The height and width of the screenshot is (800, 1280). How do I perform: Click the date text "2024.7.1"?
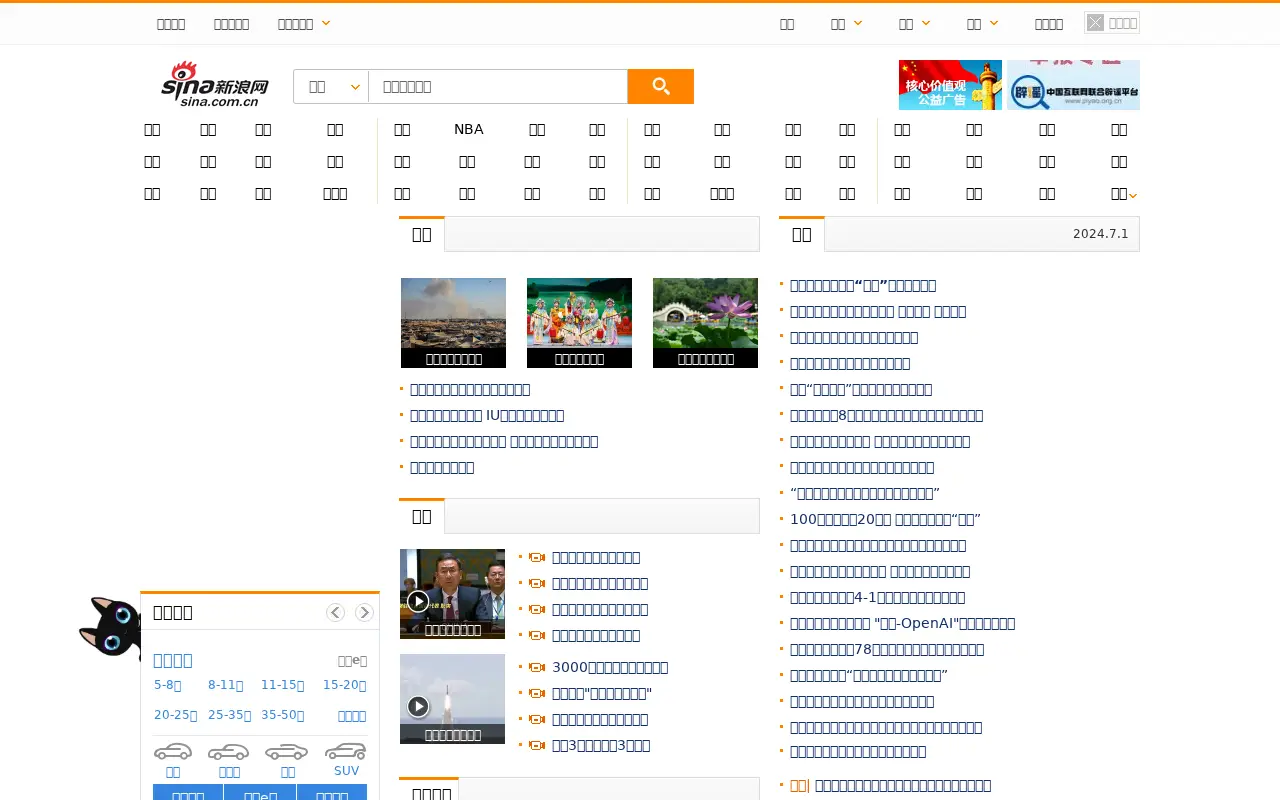[1100, 234]
